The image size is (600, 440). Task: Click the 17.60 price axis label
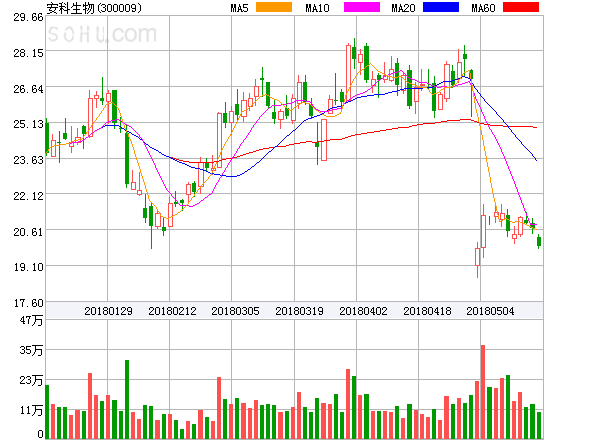(x=28, y=303)
